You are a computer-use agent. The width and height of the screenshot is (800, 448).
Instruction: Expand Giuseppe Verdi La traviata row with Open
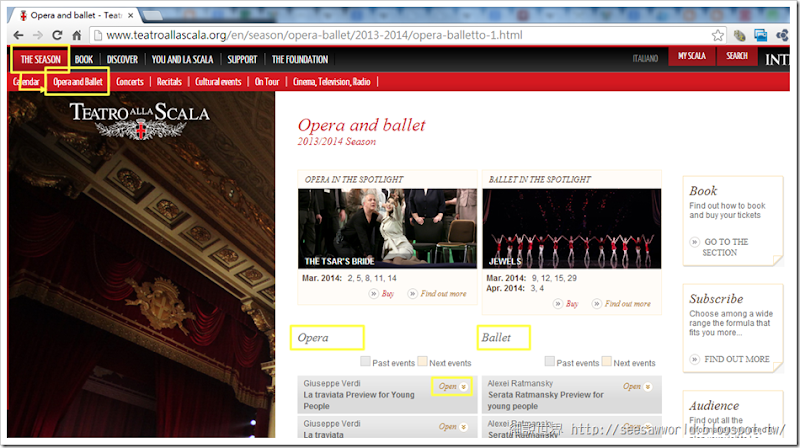coord(453,427)
